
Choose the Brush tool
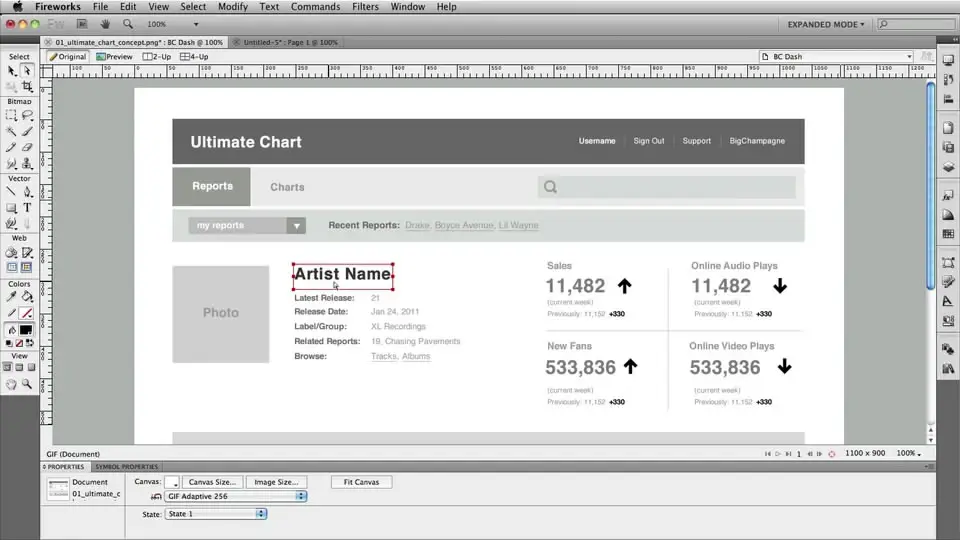pos(27,132)
